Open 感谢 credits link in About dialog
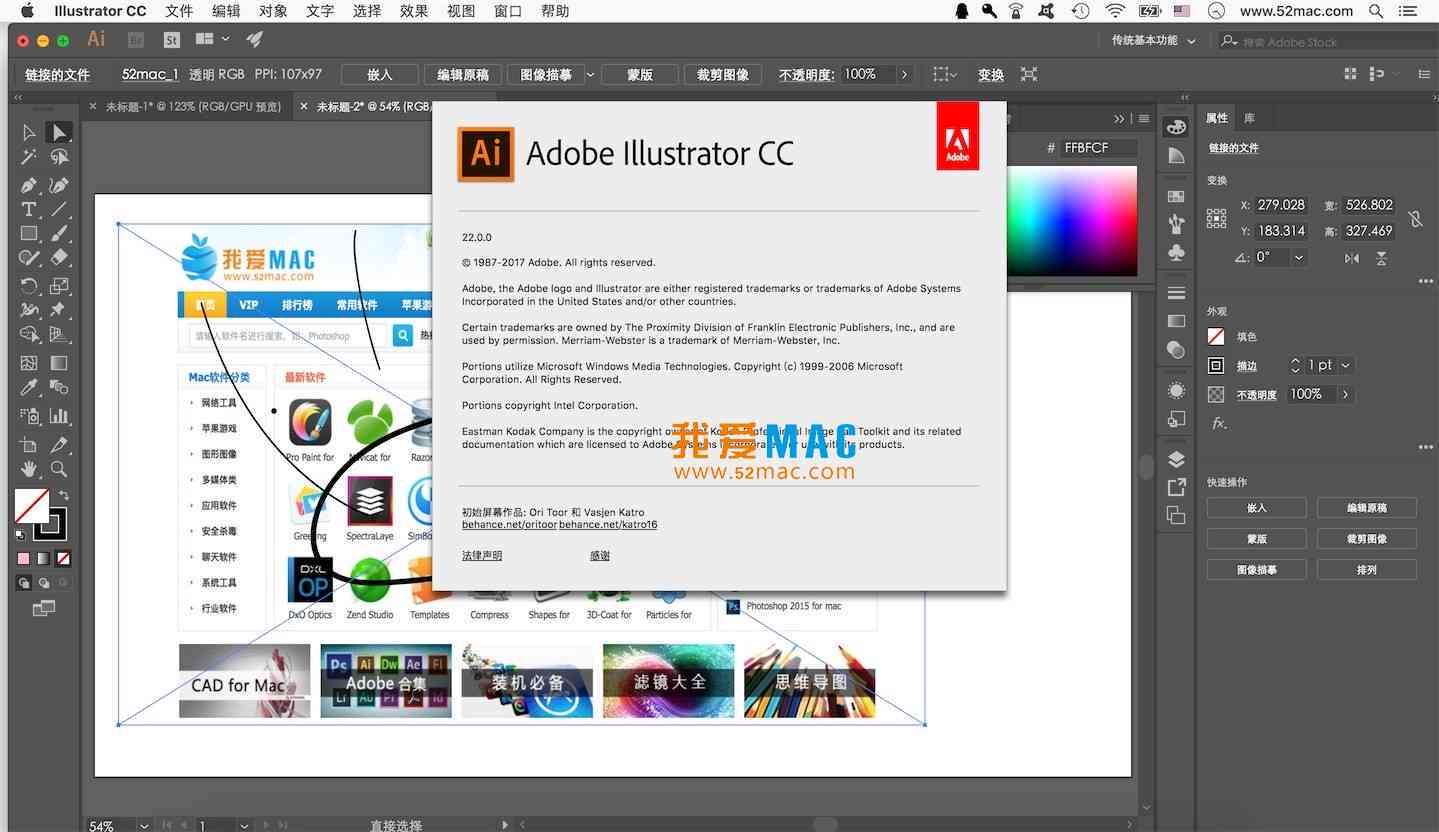 600,555
